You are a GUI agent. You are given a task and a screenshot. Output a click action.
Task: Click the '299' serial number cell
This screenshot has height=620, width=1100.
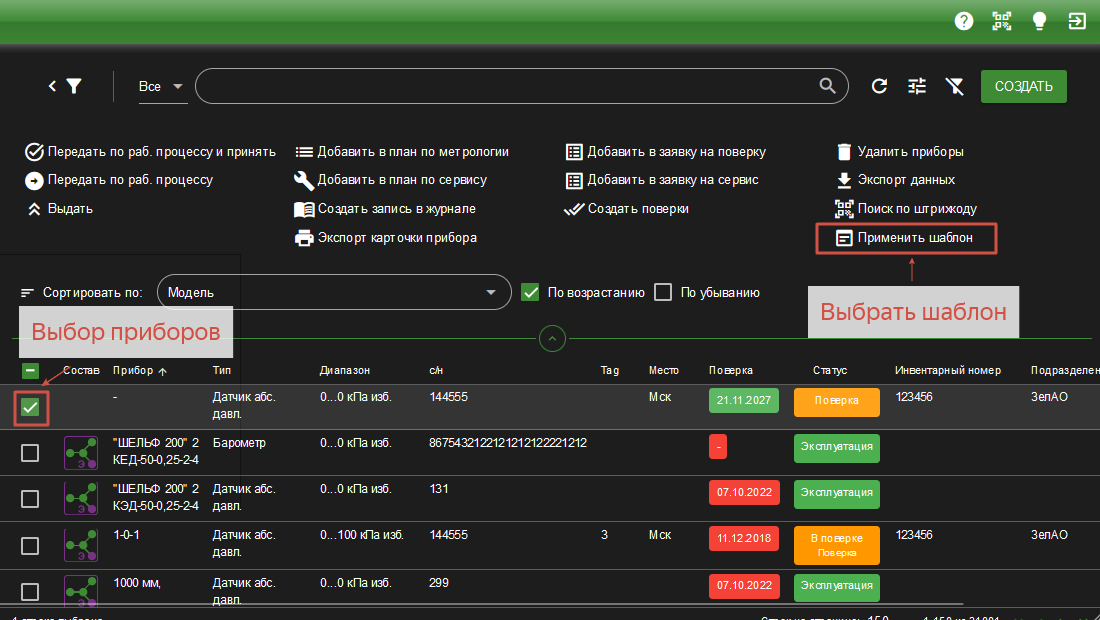click(438, 583)
